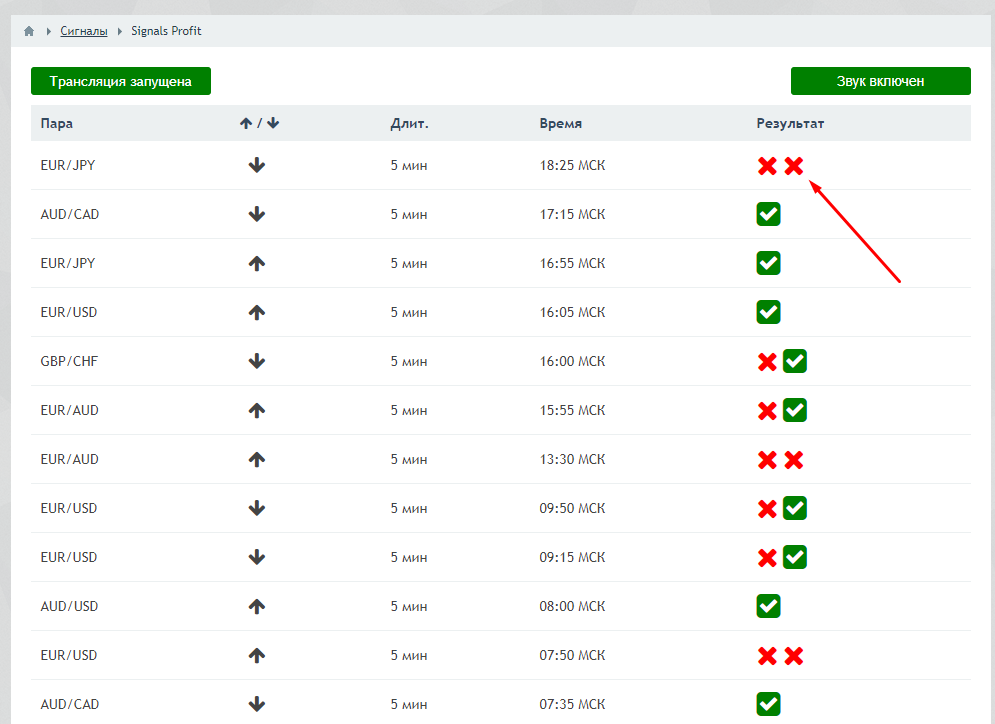Click the up arrow in the 15:55 МСК row

[256, 411]
